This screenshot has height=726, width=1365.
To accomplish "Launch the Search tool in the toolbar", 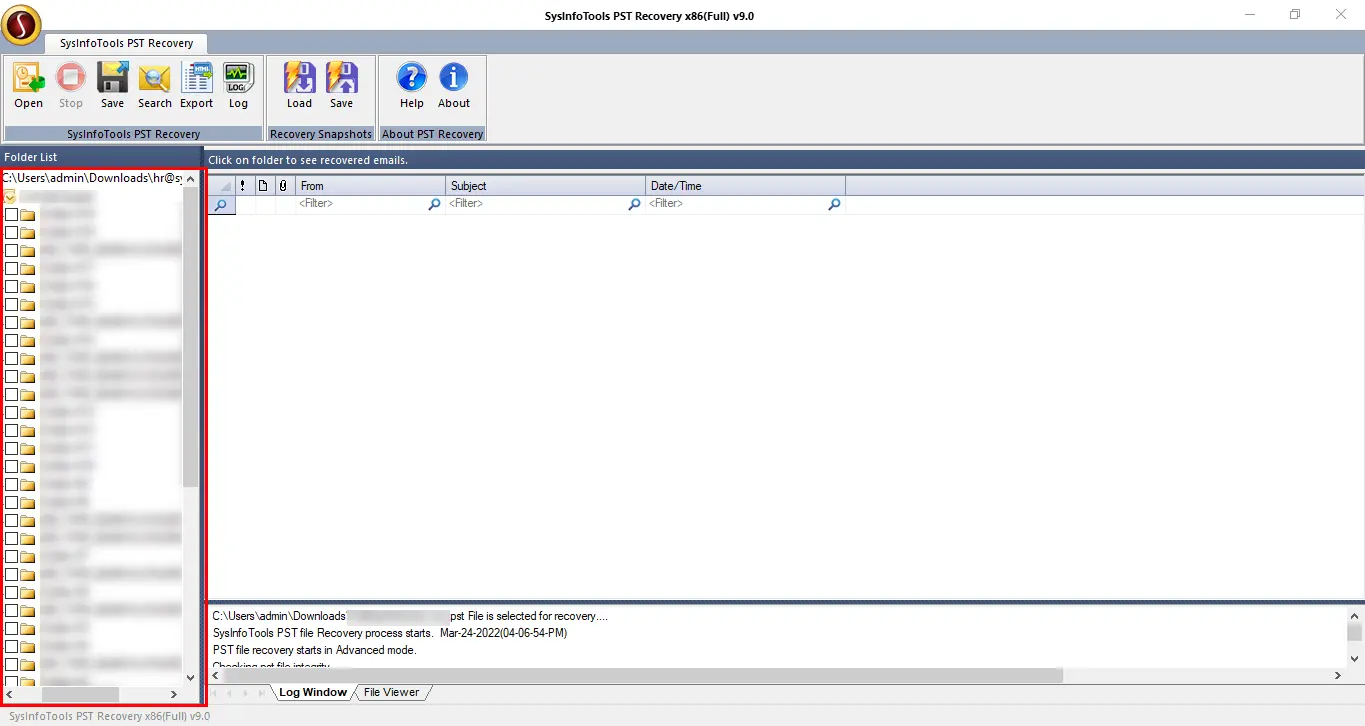I will pos(154,85).
